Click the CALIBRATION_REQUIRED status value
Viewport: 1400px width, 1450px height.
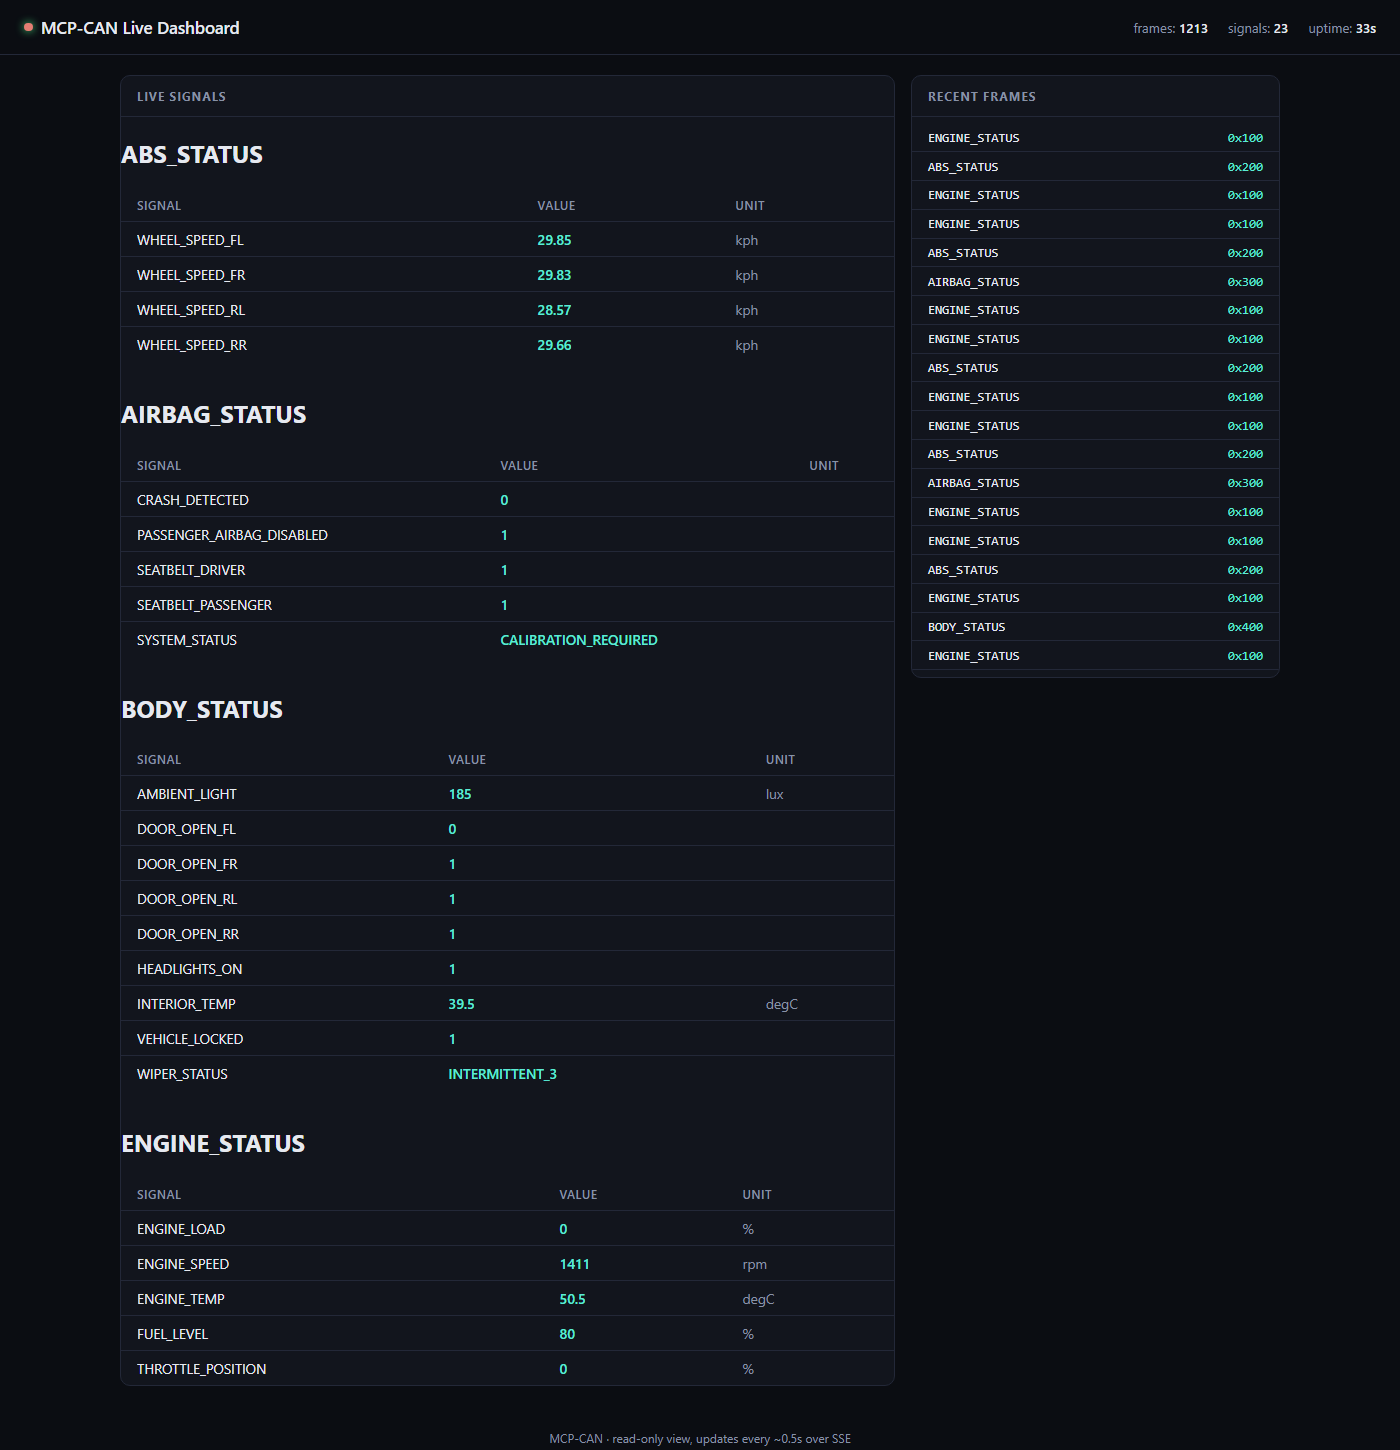[x=579, y=640]
